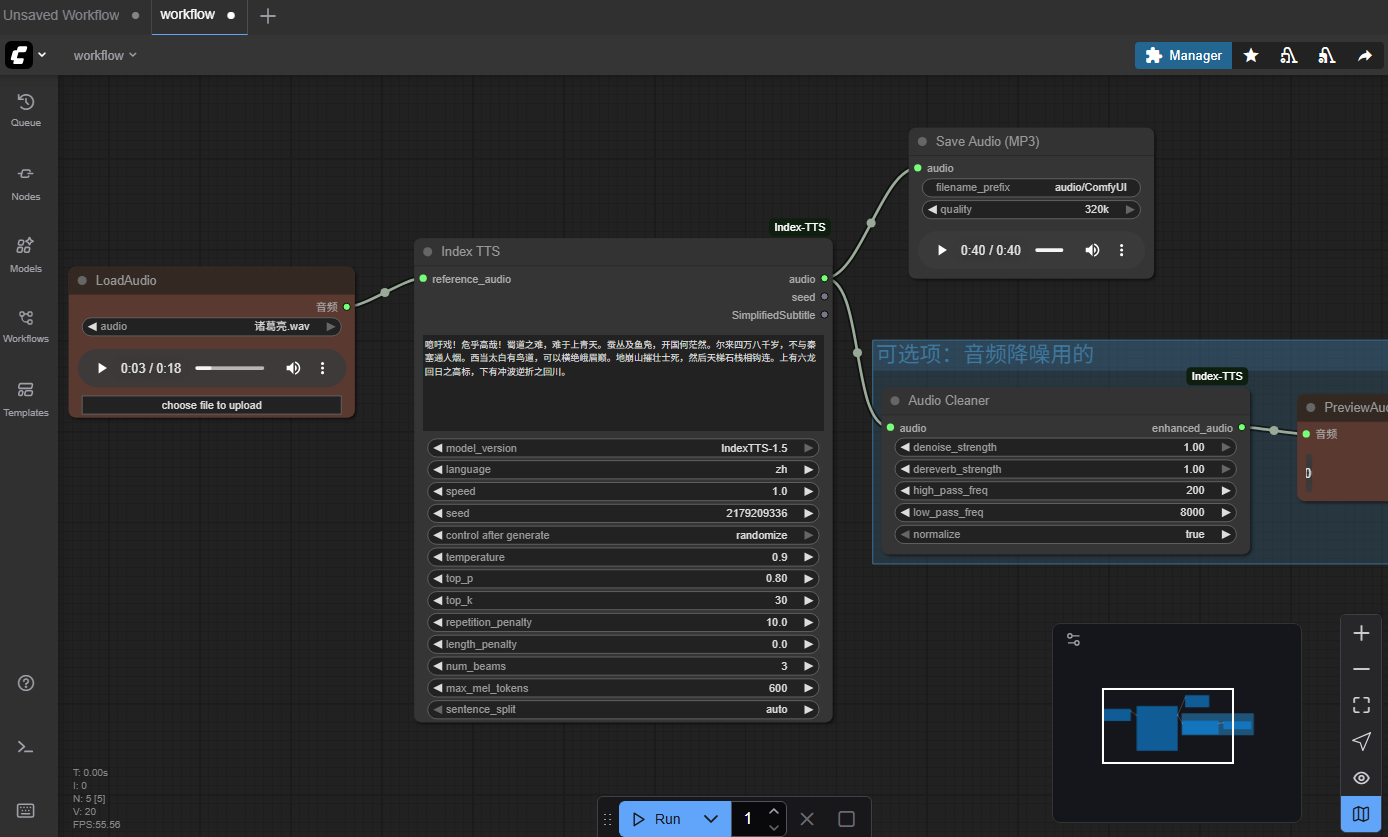Toggle the minimap button
1388x837 pixels.
[1361, 814]
